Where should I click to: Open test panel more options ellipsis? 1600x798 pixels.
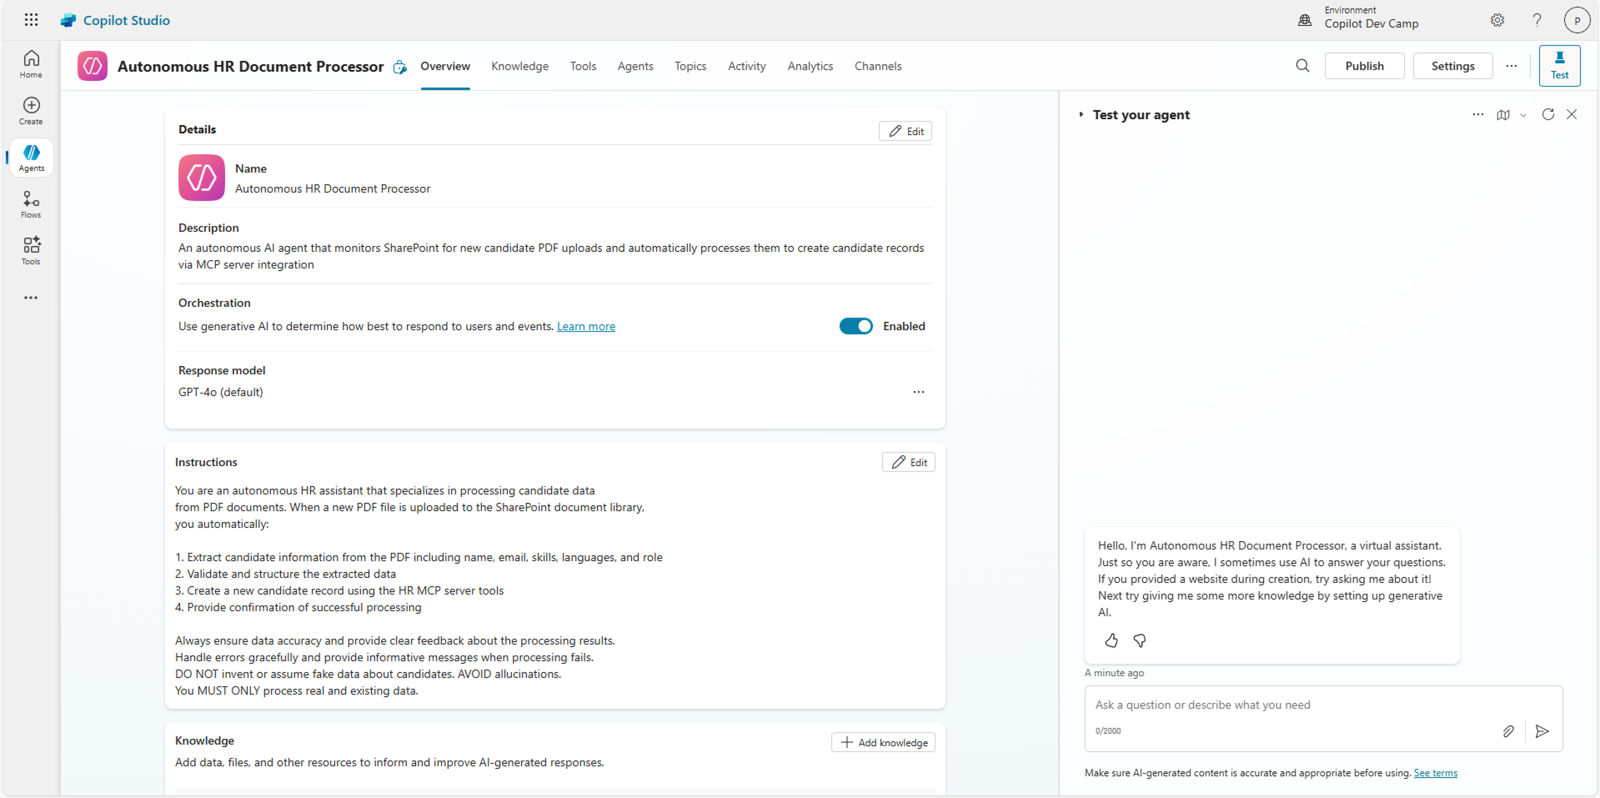(1478, 115)
